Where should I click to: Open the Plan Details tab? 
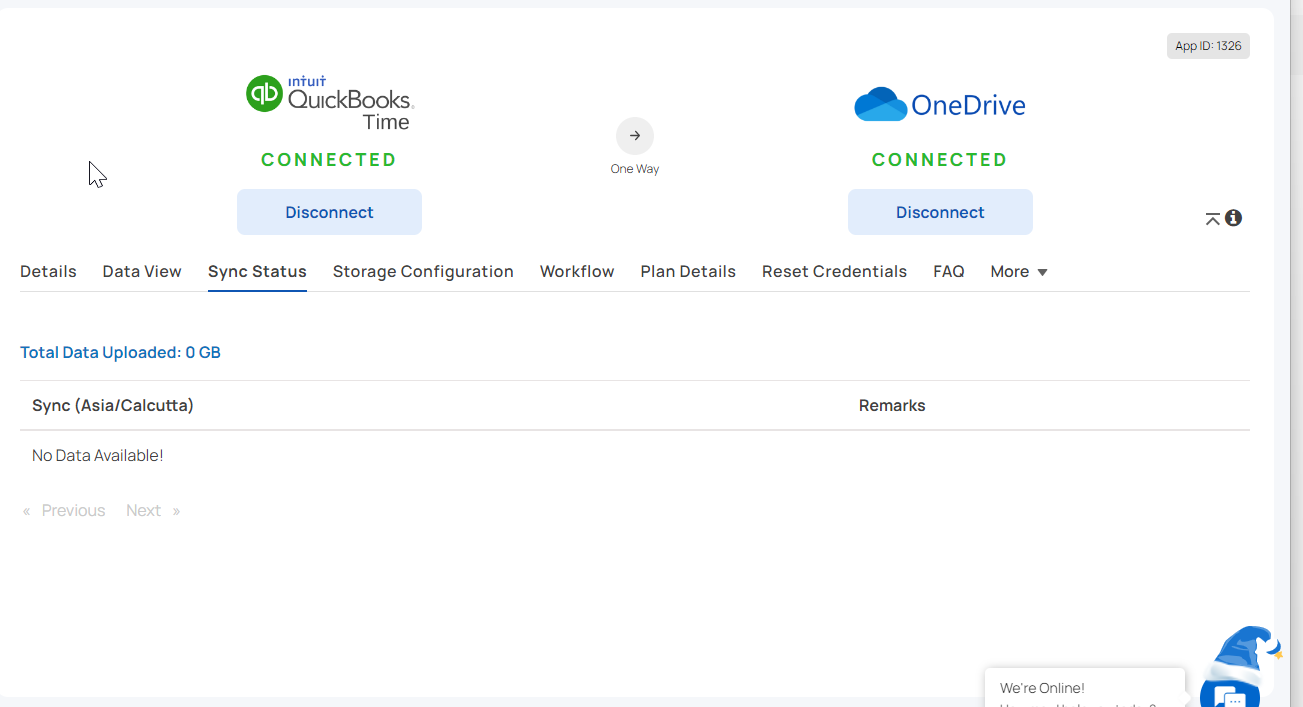click(688, 272)
